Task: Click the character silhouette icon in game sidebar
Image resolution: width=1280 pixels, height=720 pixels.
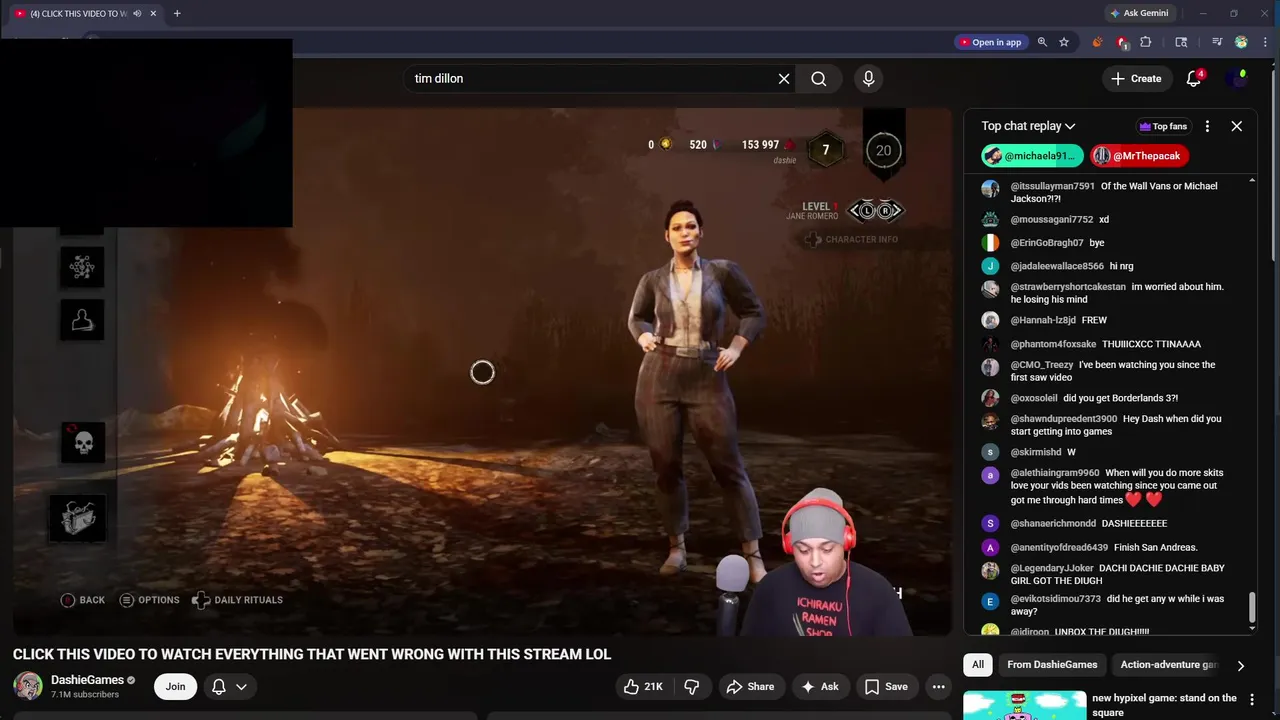Action: 83,319
